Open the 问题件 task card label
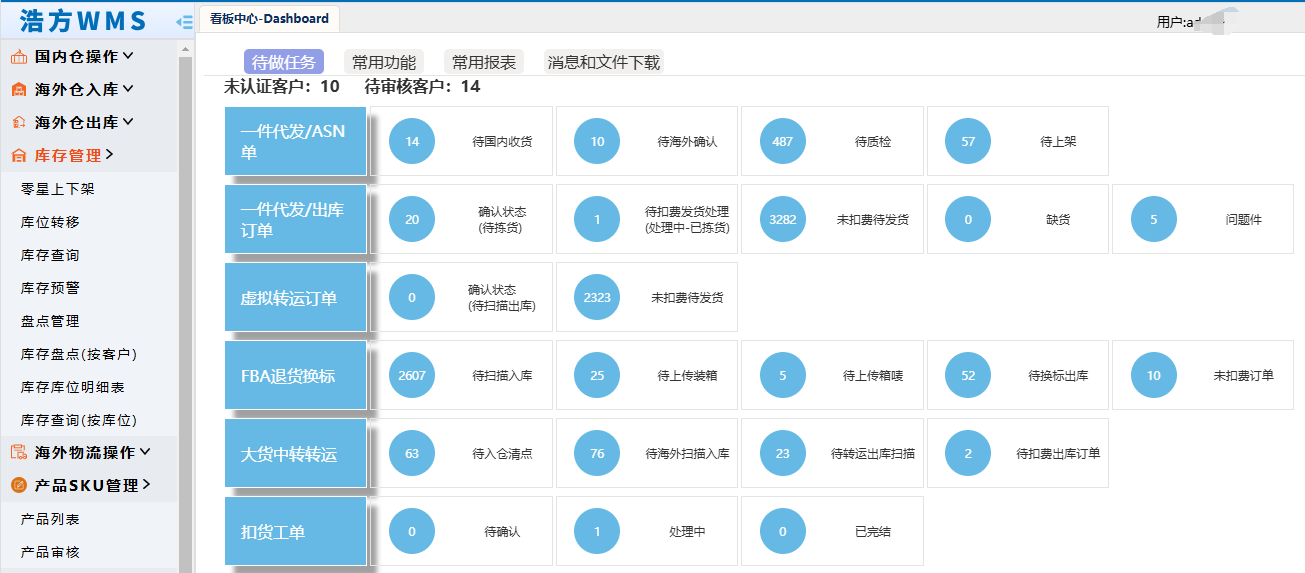The image size is (1305, 573). 1243,220
